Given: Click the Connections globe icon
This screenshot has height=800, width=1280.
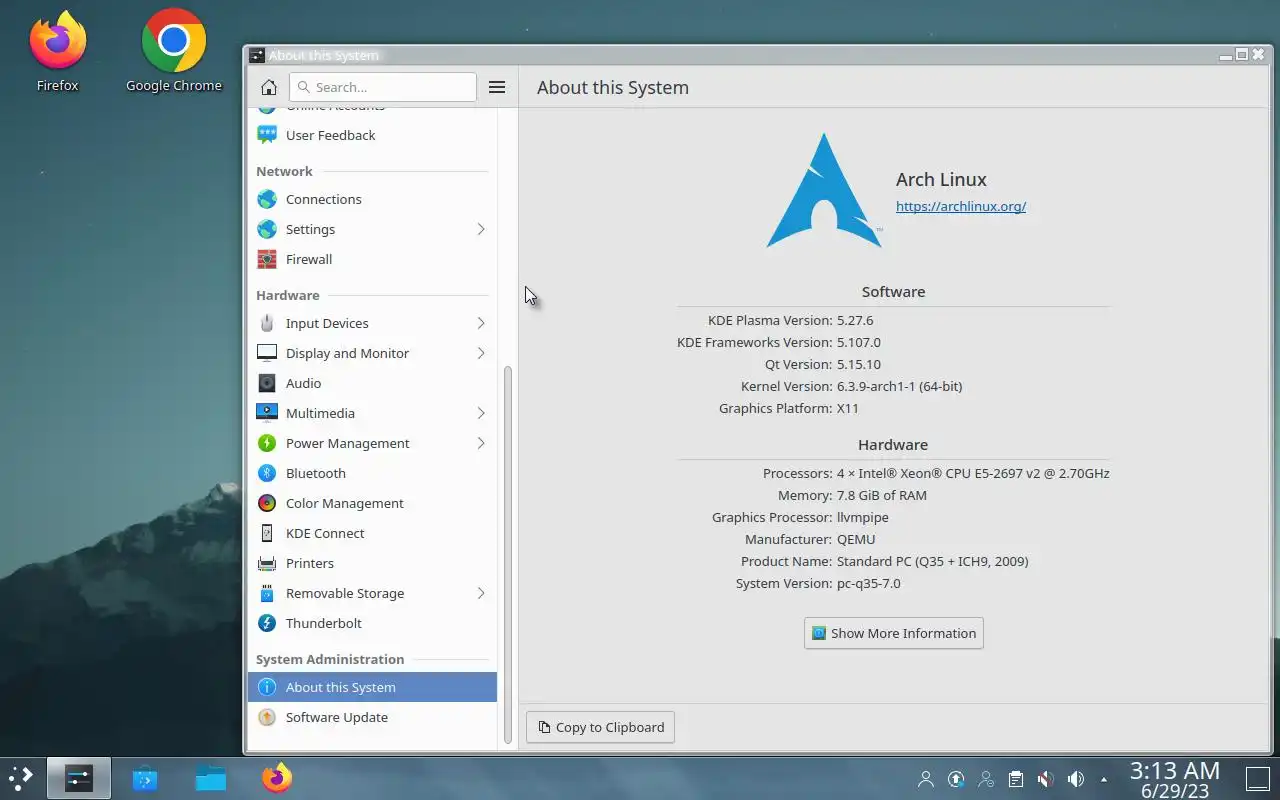Looking at the screenshot, I should tap(267, 199).
